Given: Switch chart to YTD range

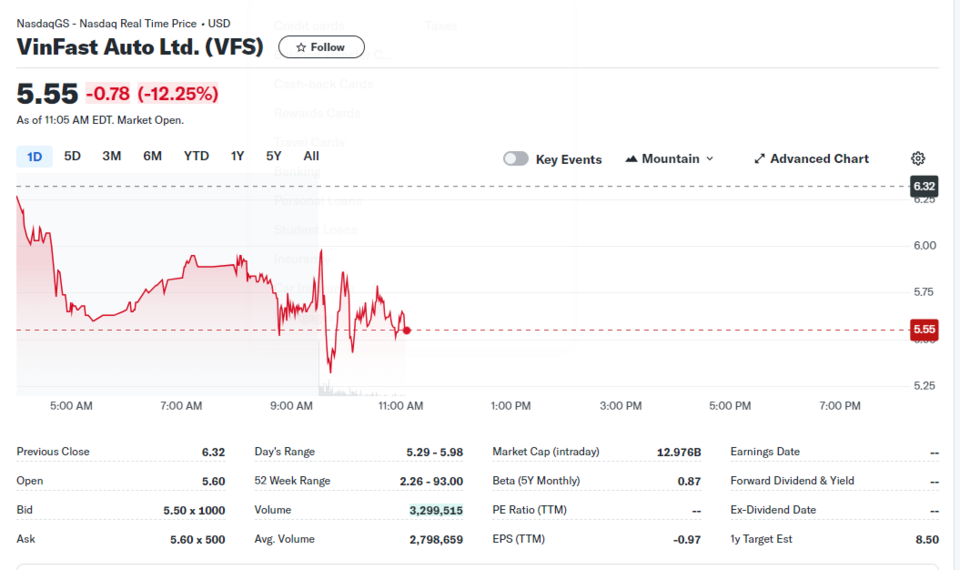Looking at the screenshot, I should [x=196, y=156].
